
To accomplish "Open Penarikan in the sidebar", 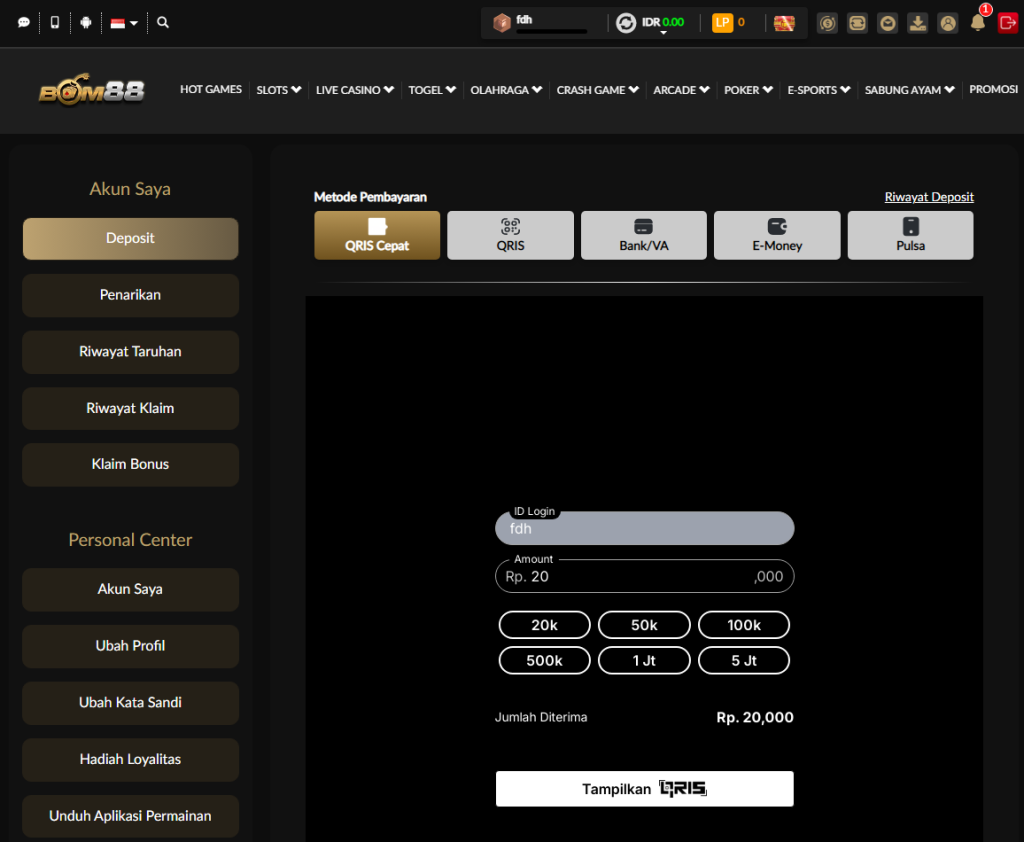I will point(130,295).
